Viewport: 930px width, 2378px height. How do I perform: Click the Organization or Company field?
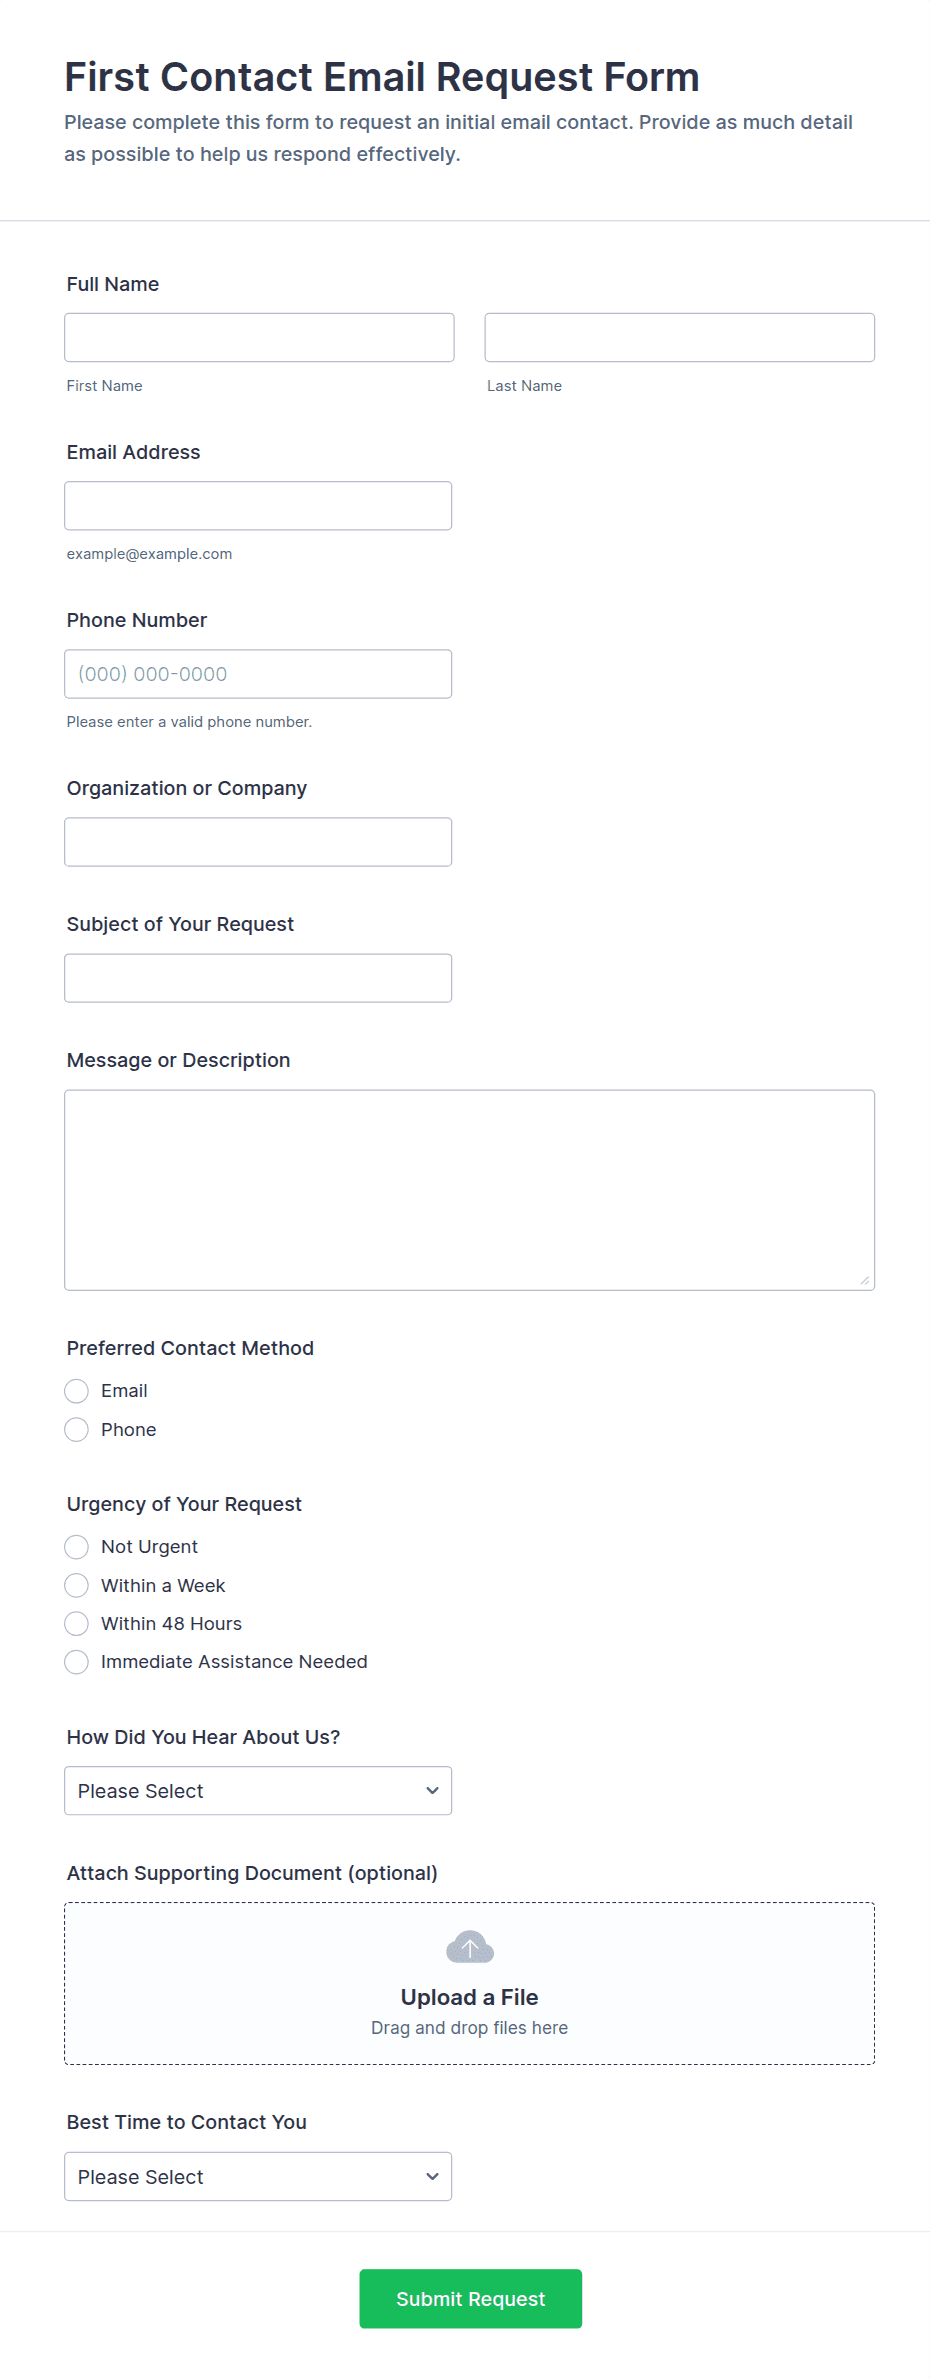click(258, 842)
